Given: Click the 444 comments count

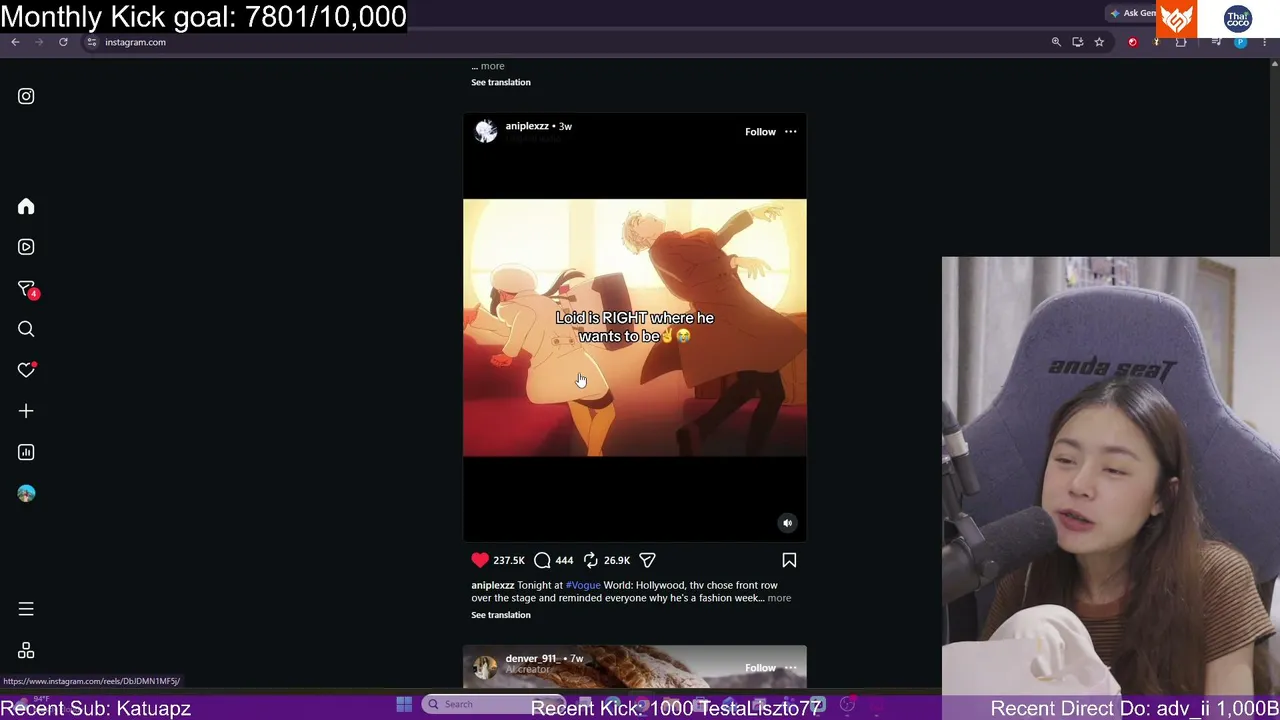Looking at the screenshot, I should [564, 560].
